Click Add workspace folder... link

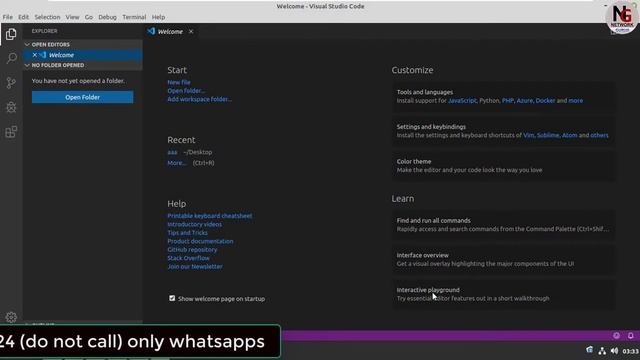pos(200,99)
